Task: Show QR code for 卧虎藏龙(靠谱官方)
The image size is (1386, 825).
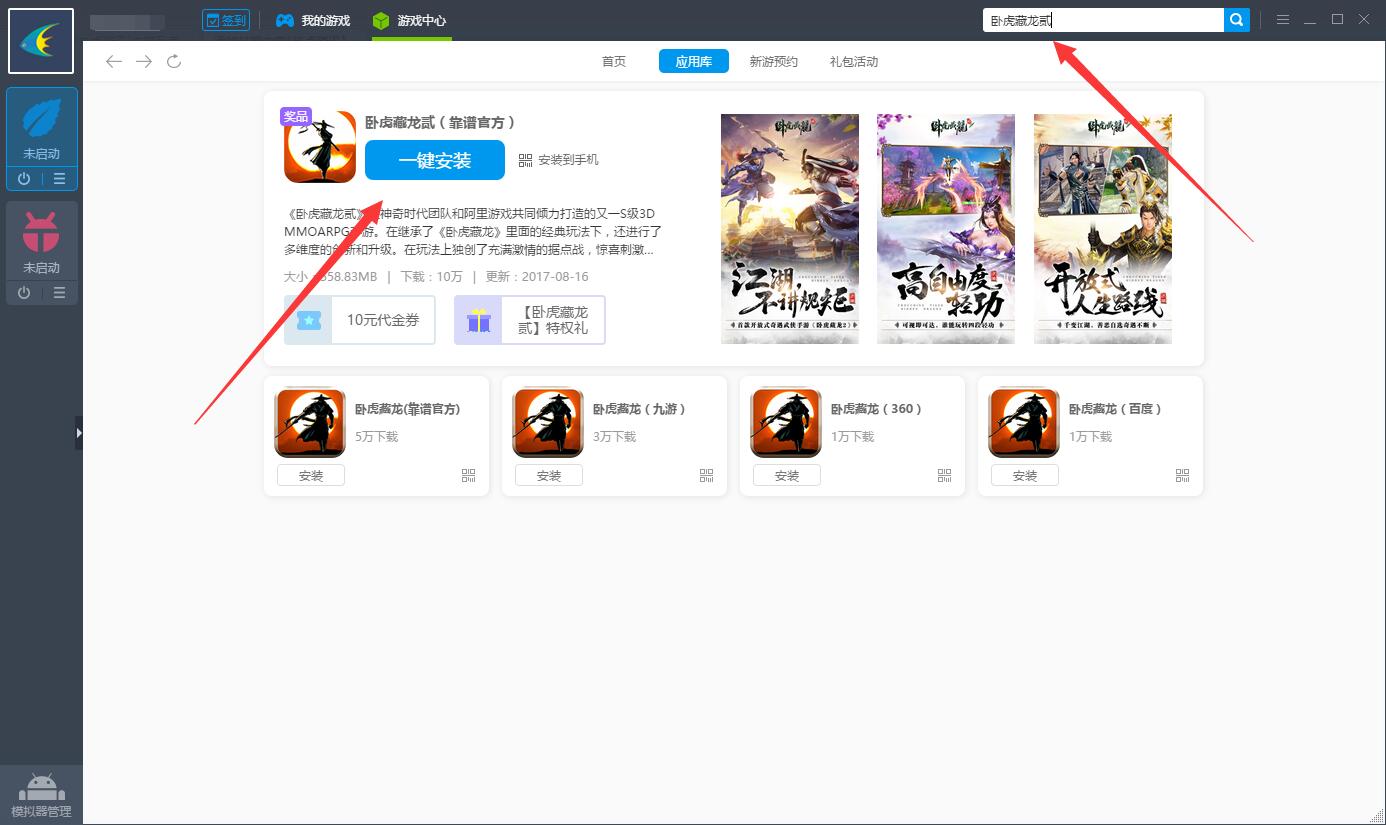Action: 469,476
